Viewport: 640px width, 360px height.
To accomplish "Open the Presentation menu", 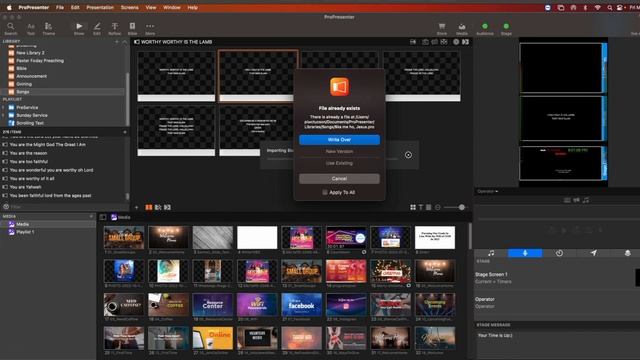I will [100, 7].
